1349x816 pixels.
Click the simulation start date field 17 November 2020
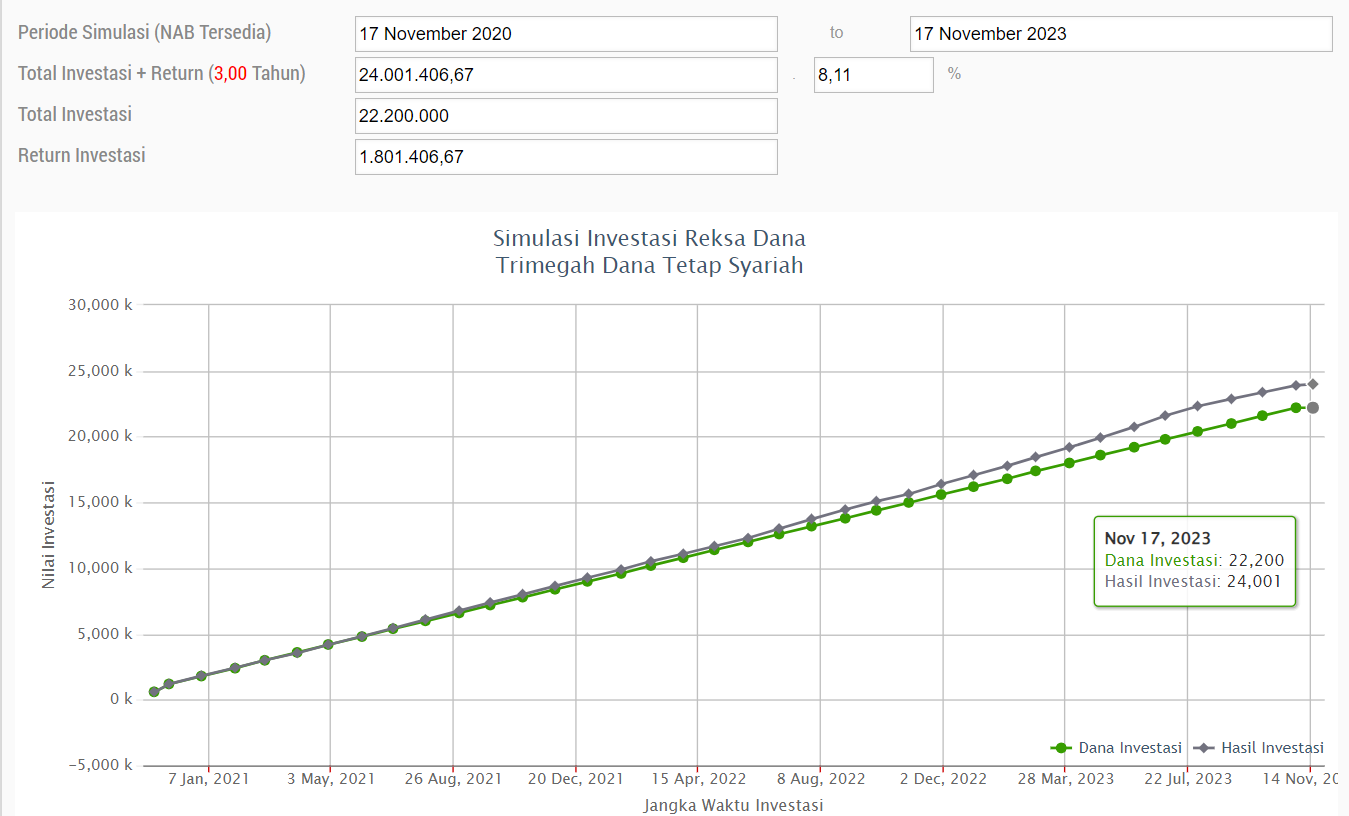click(x=566, y=34)
